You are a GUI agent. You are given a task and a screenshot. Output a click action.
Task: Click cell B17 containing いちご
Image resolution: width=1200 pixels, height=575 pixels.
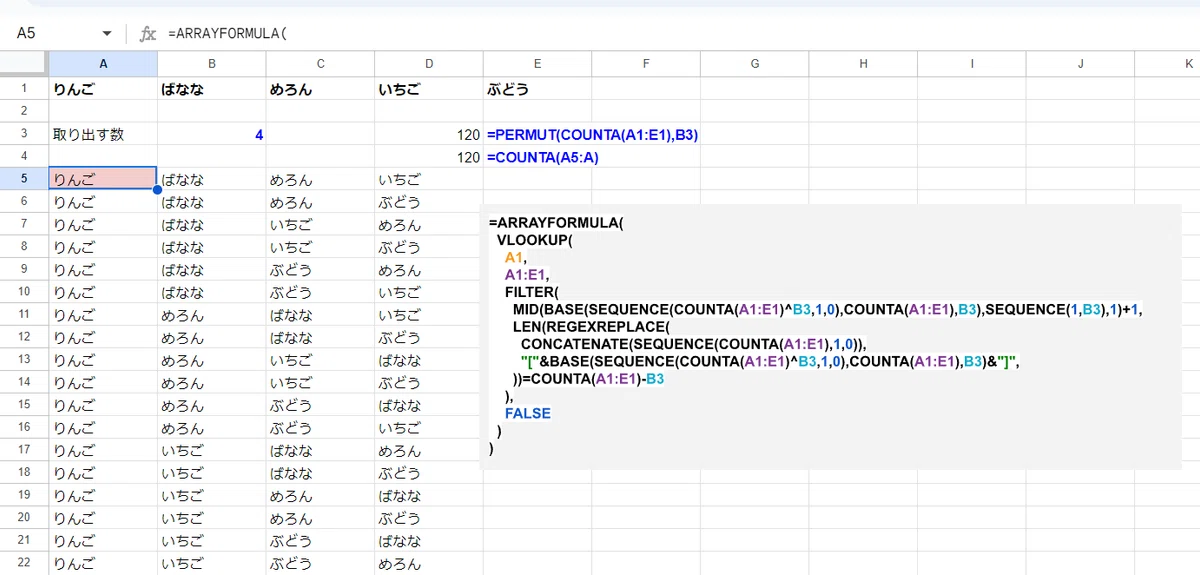pos(212,451)
